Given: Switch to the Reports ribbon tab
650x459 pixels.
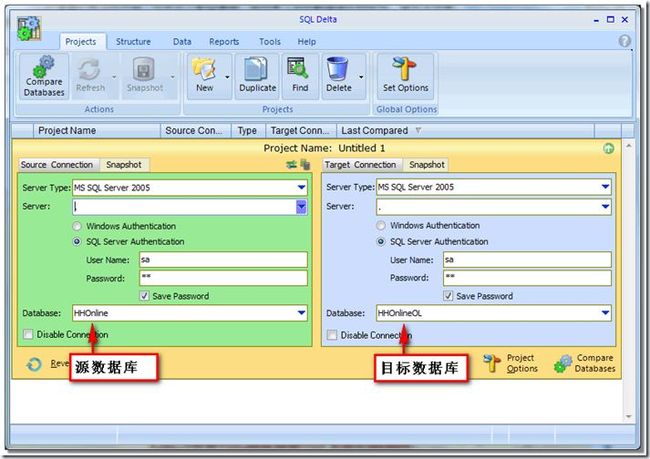Looking at the screenshot, I should pos(224,42).
